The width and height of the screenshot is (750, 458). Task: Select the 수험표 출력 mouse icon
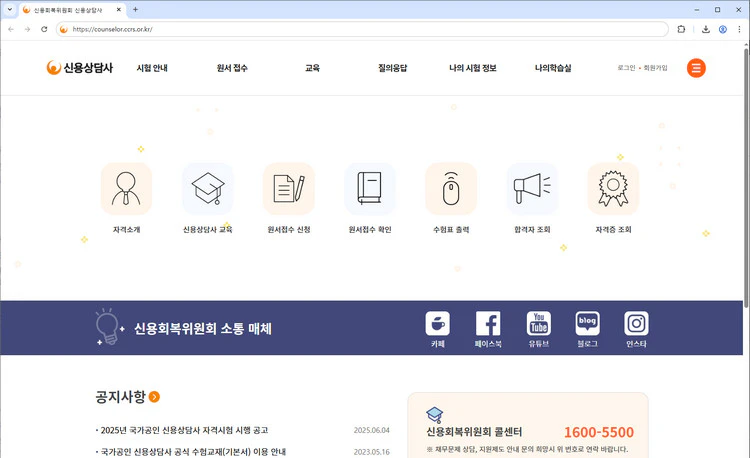pos(451,189)
